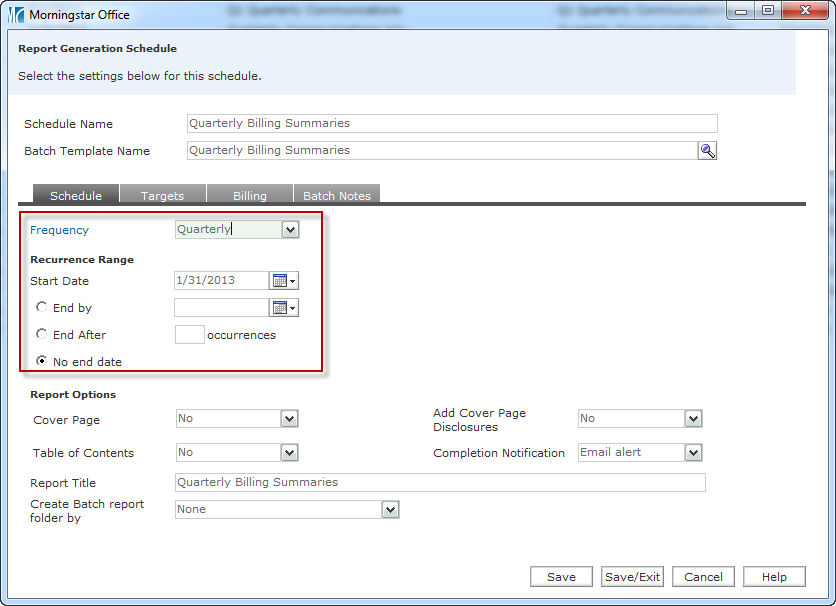
Task: Open the Start Date calendar picker
Action: click(x=285, y=281)
